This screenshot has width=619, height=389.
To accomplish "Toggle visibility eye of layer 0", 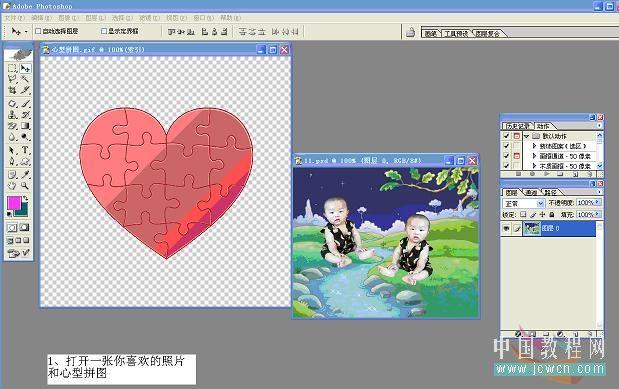I will tap(506, 229).
